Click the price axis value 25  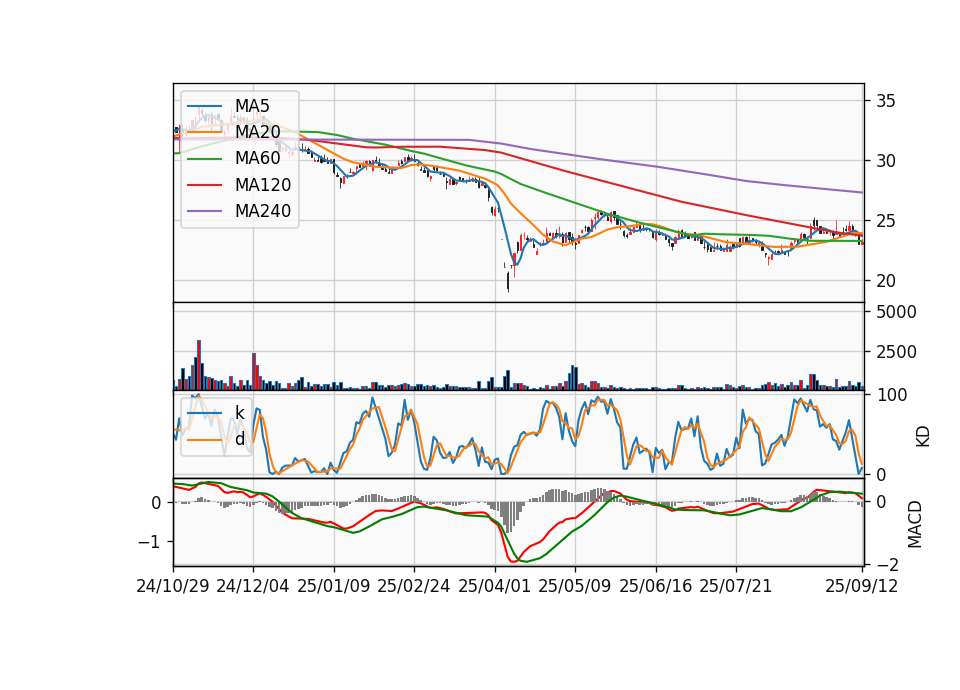(x=885, y=221)
